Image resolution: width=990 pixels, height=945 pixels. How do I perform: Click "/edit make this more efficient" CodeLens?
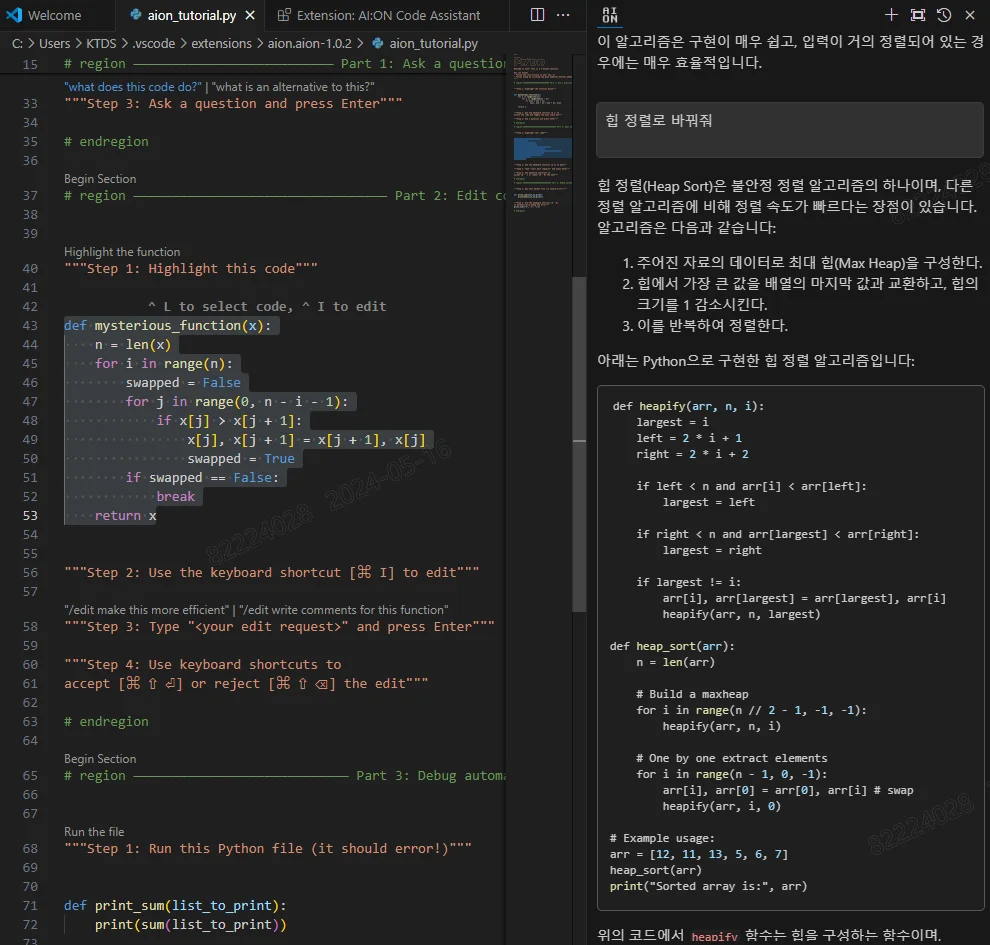(146, 610)
